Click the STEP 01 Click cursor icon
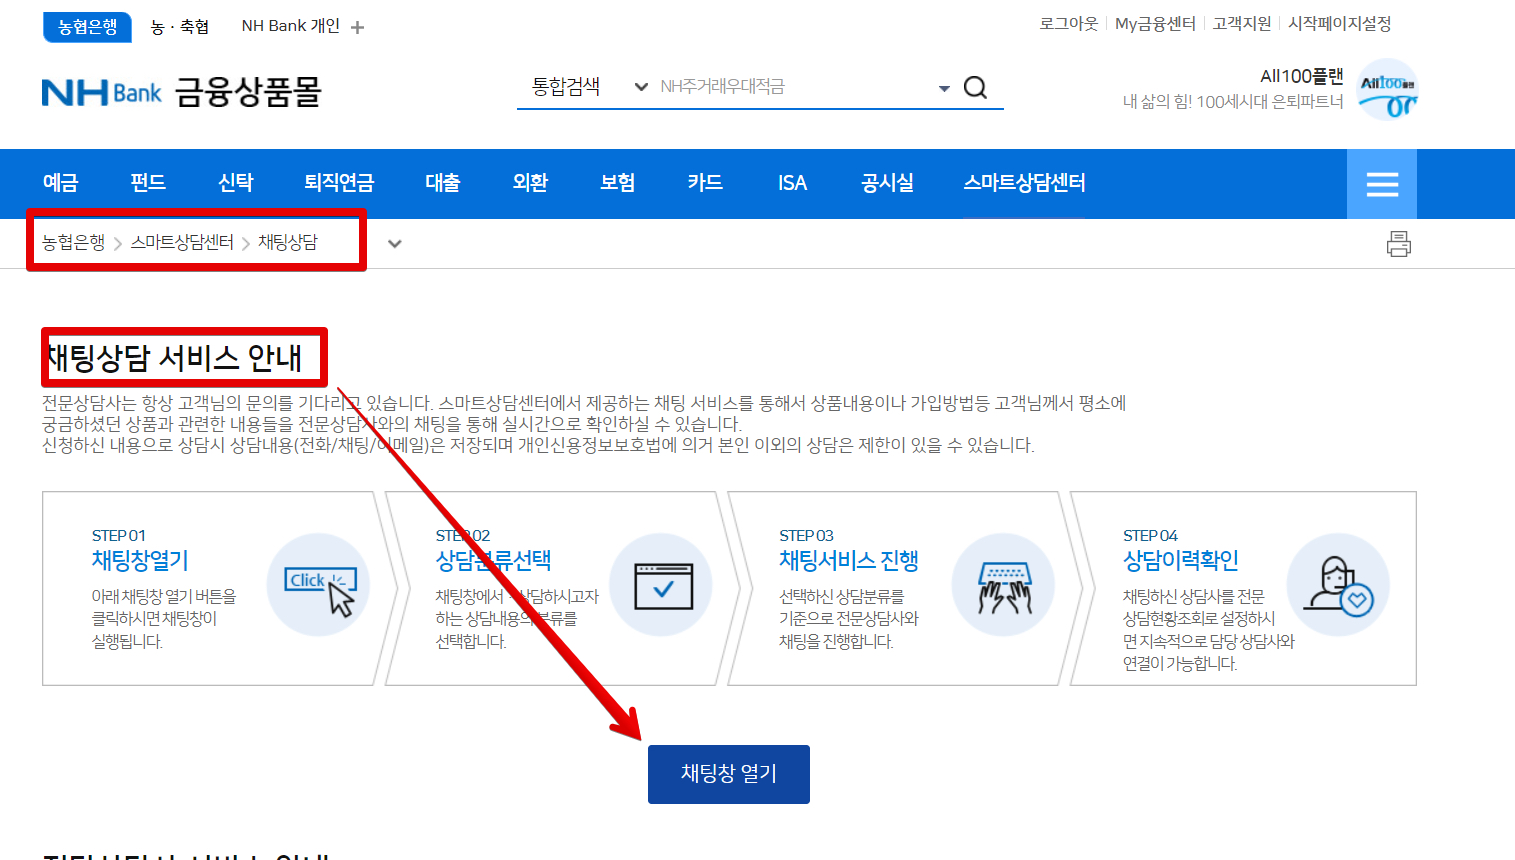 click(319, 585)
